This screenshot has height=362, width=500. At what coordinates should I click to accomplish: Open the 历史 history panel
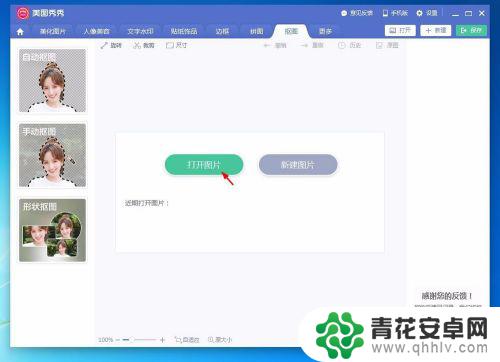349,45
